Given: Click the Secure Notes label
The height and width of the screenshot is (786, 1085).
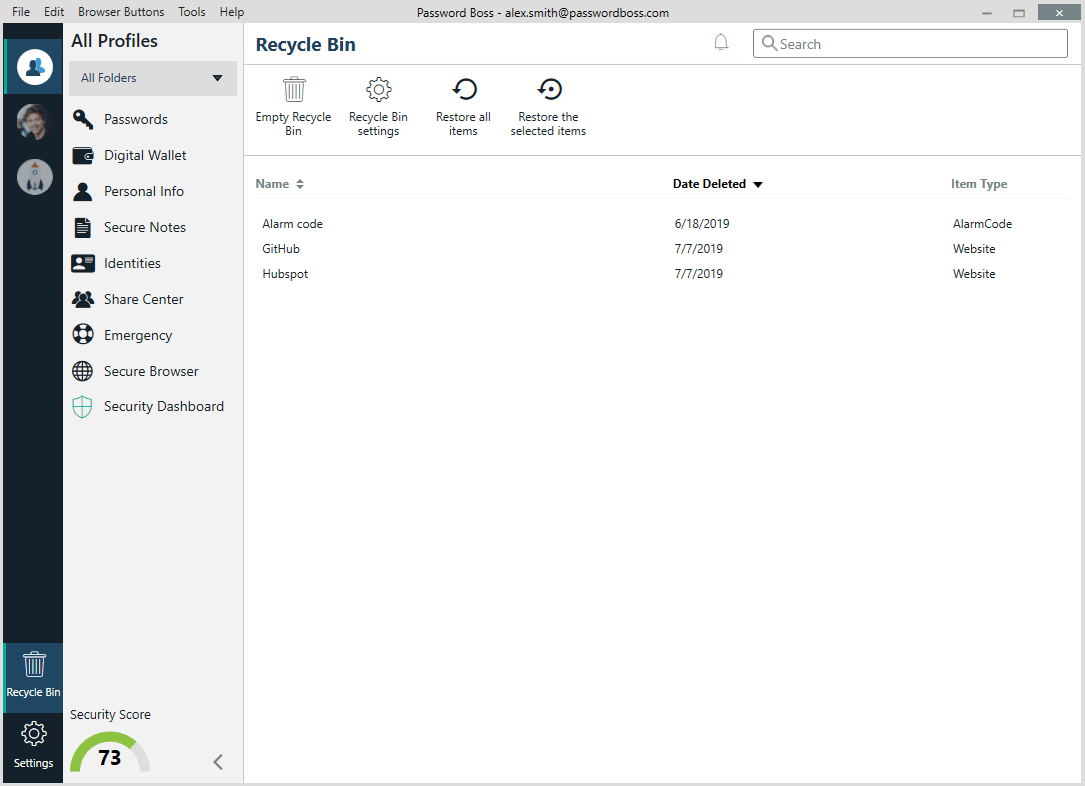Looking at the screenshot, I should (145, 227).
